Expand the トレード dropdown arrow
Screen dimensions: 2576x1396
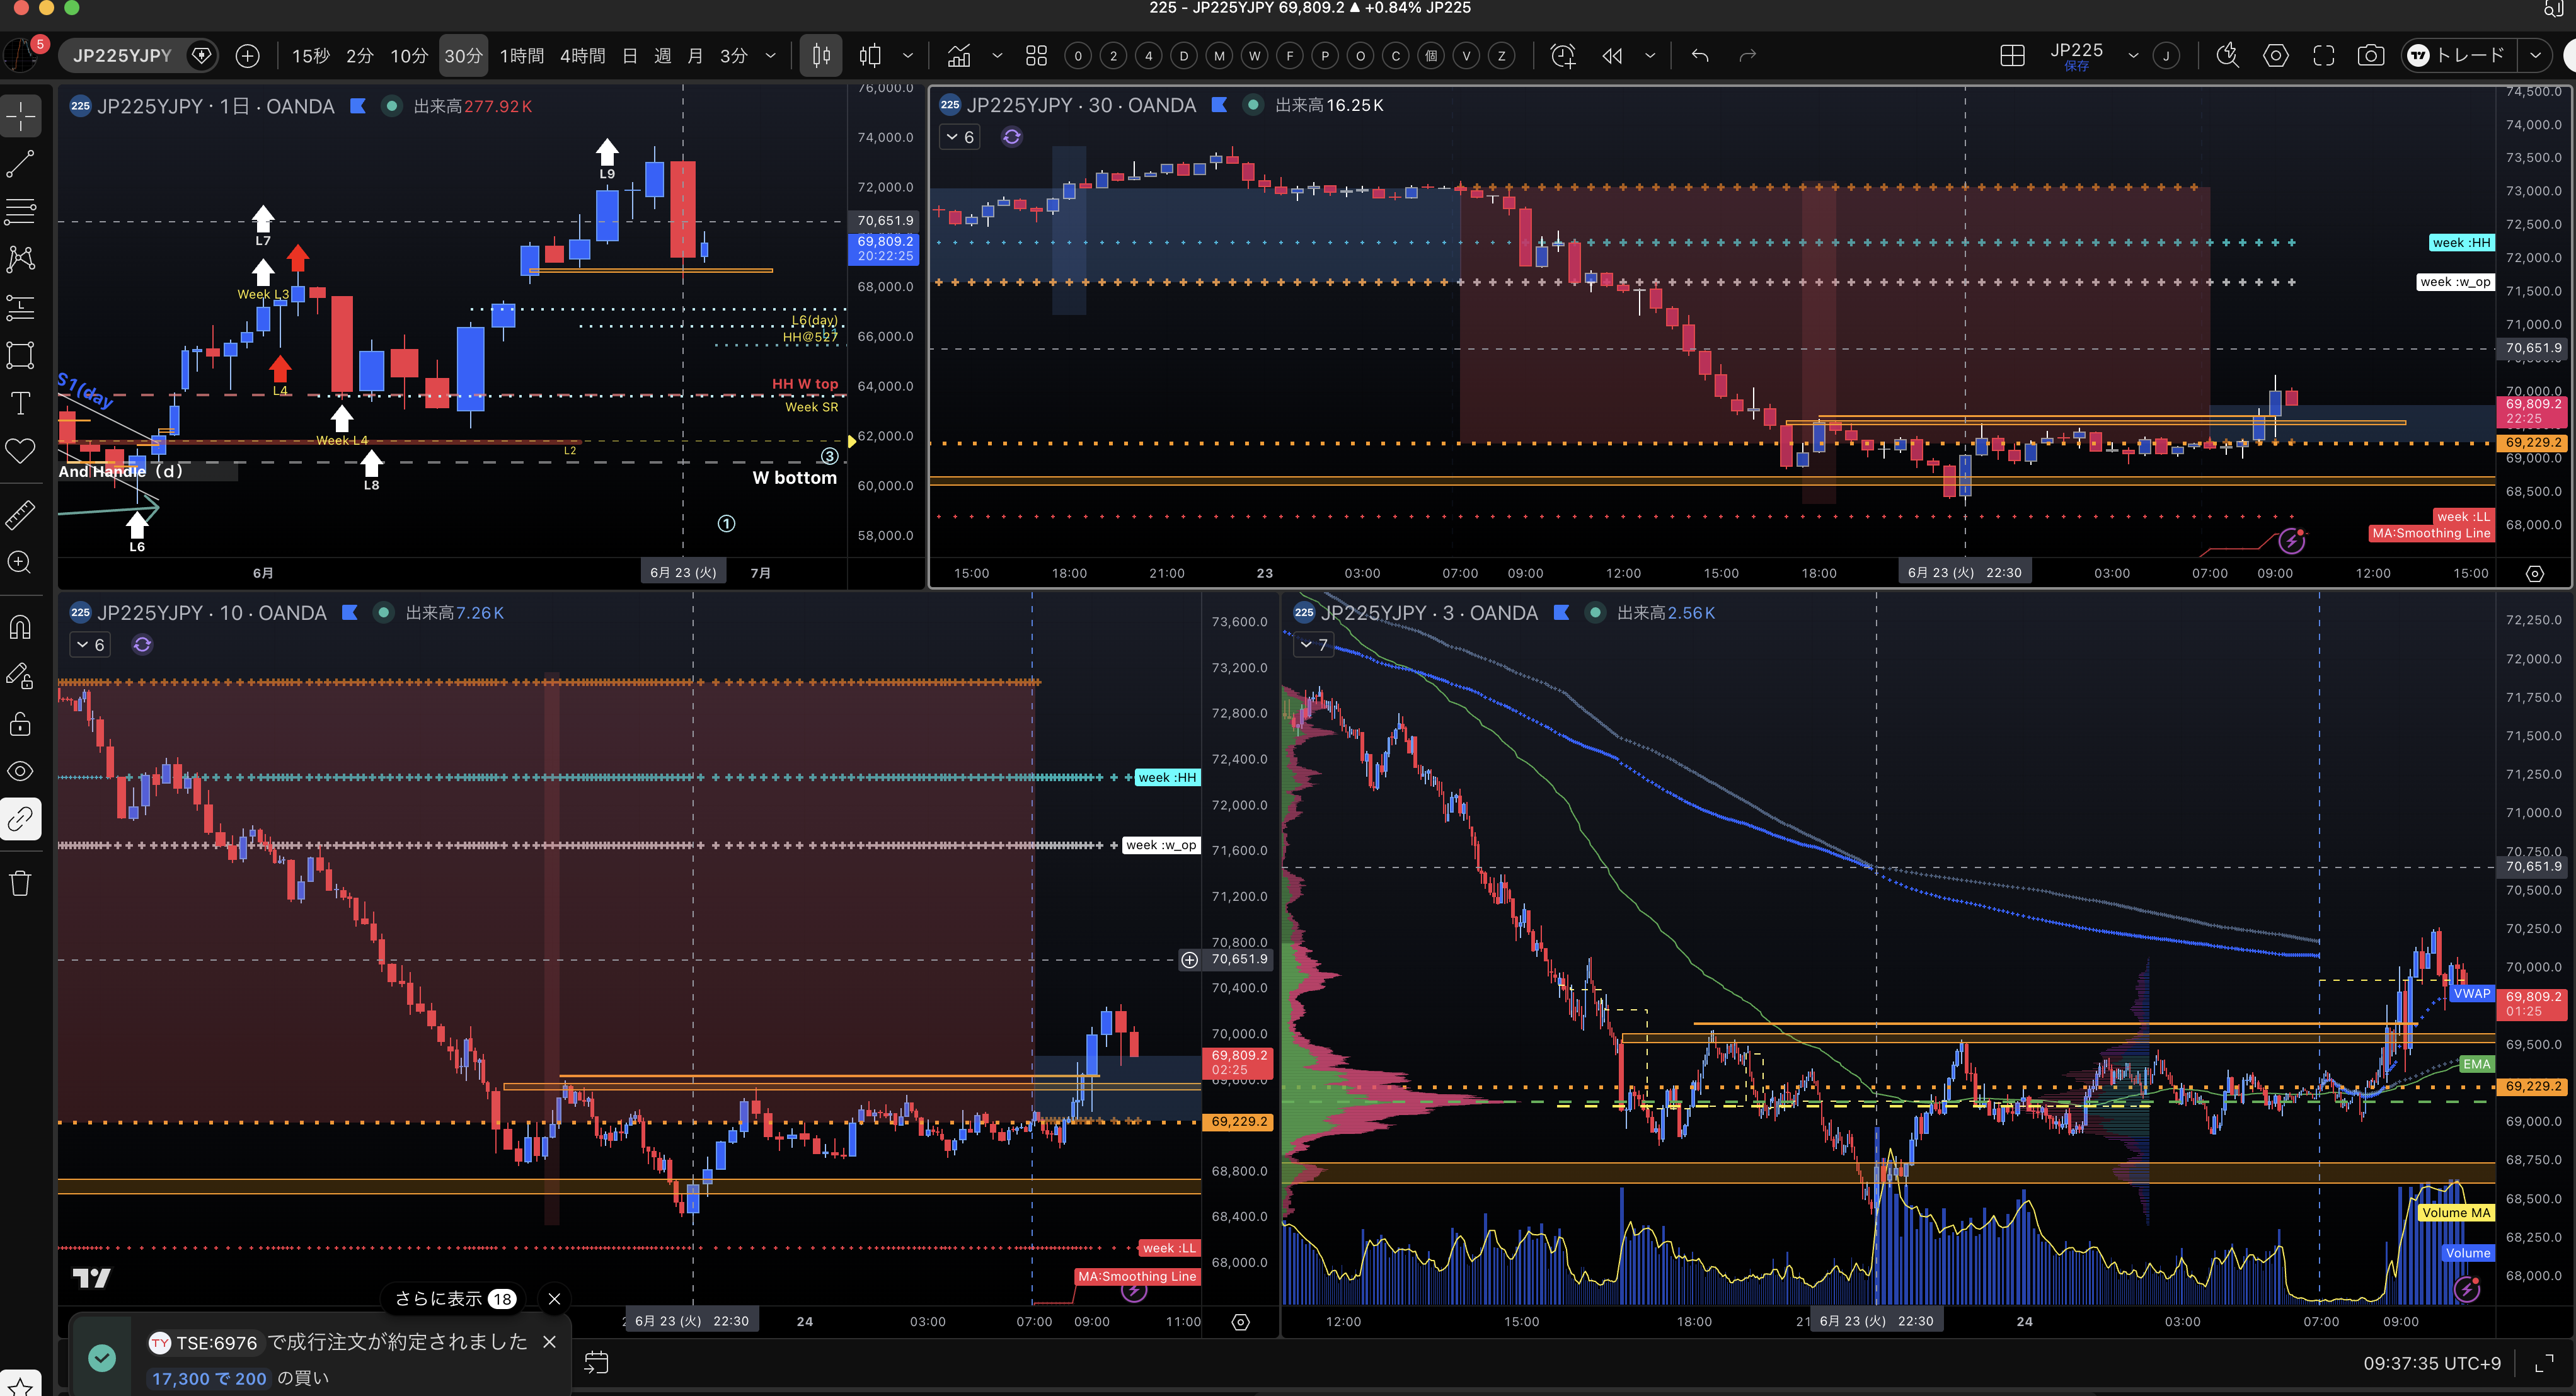(x=2535, y=56)
